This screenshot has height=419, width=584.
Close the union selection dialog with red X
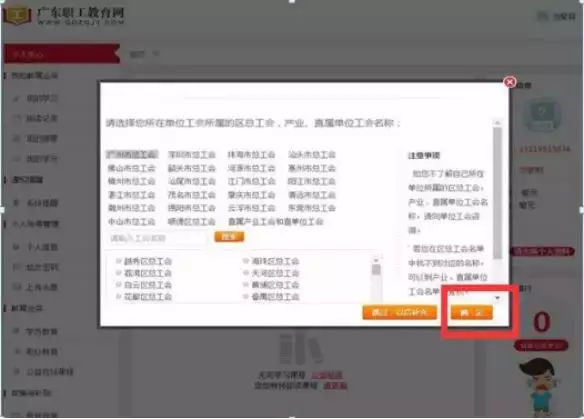coord(510,82)
